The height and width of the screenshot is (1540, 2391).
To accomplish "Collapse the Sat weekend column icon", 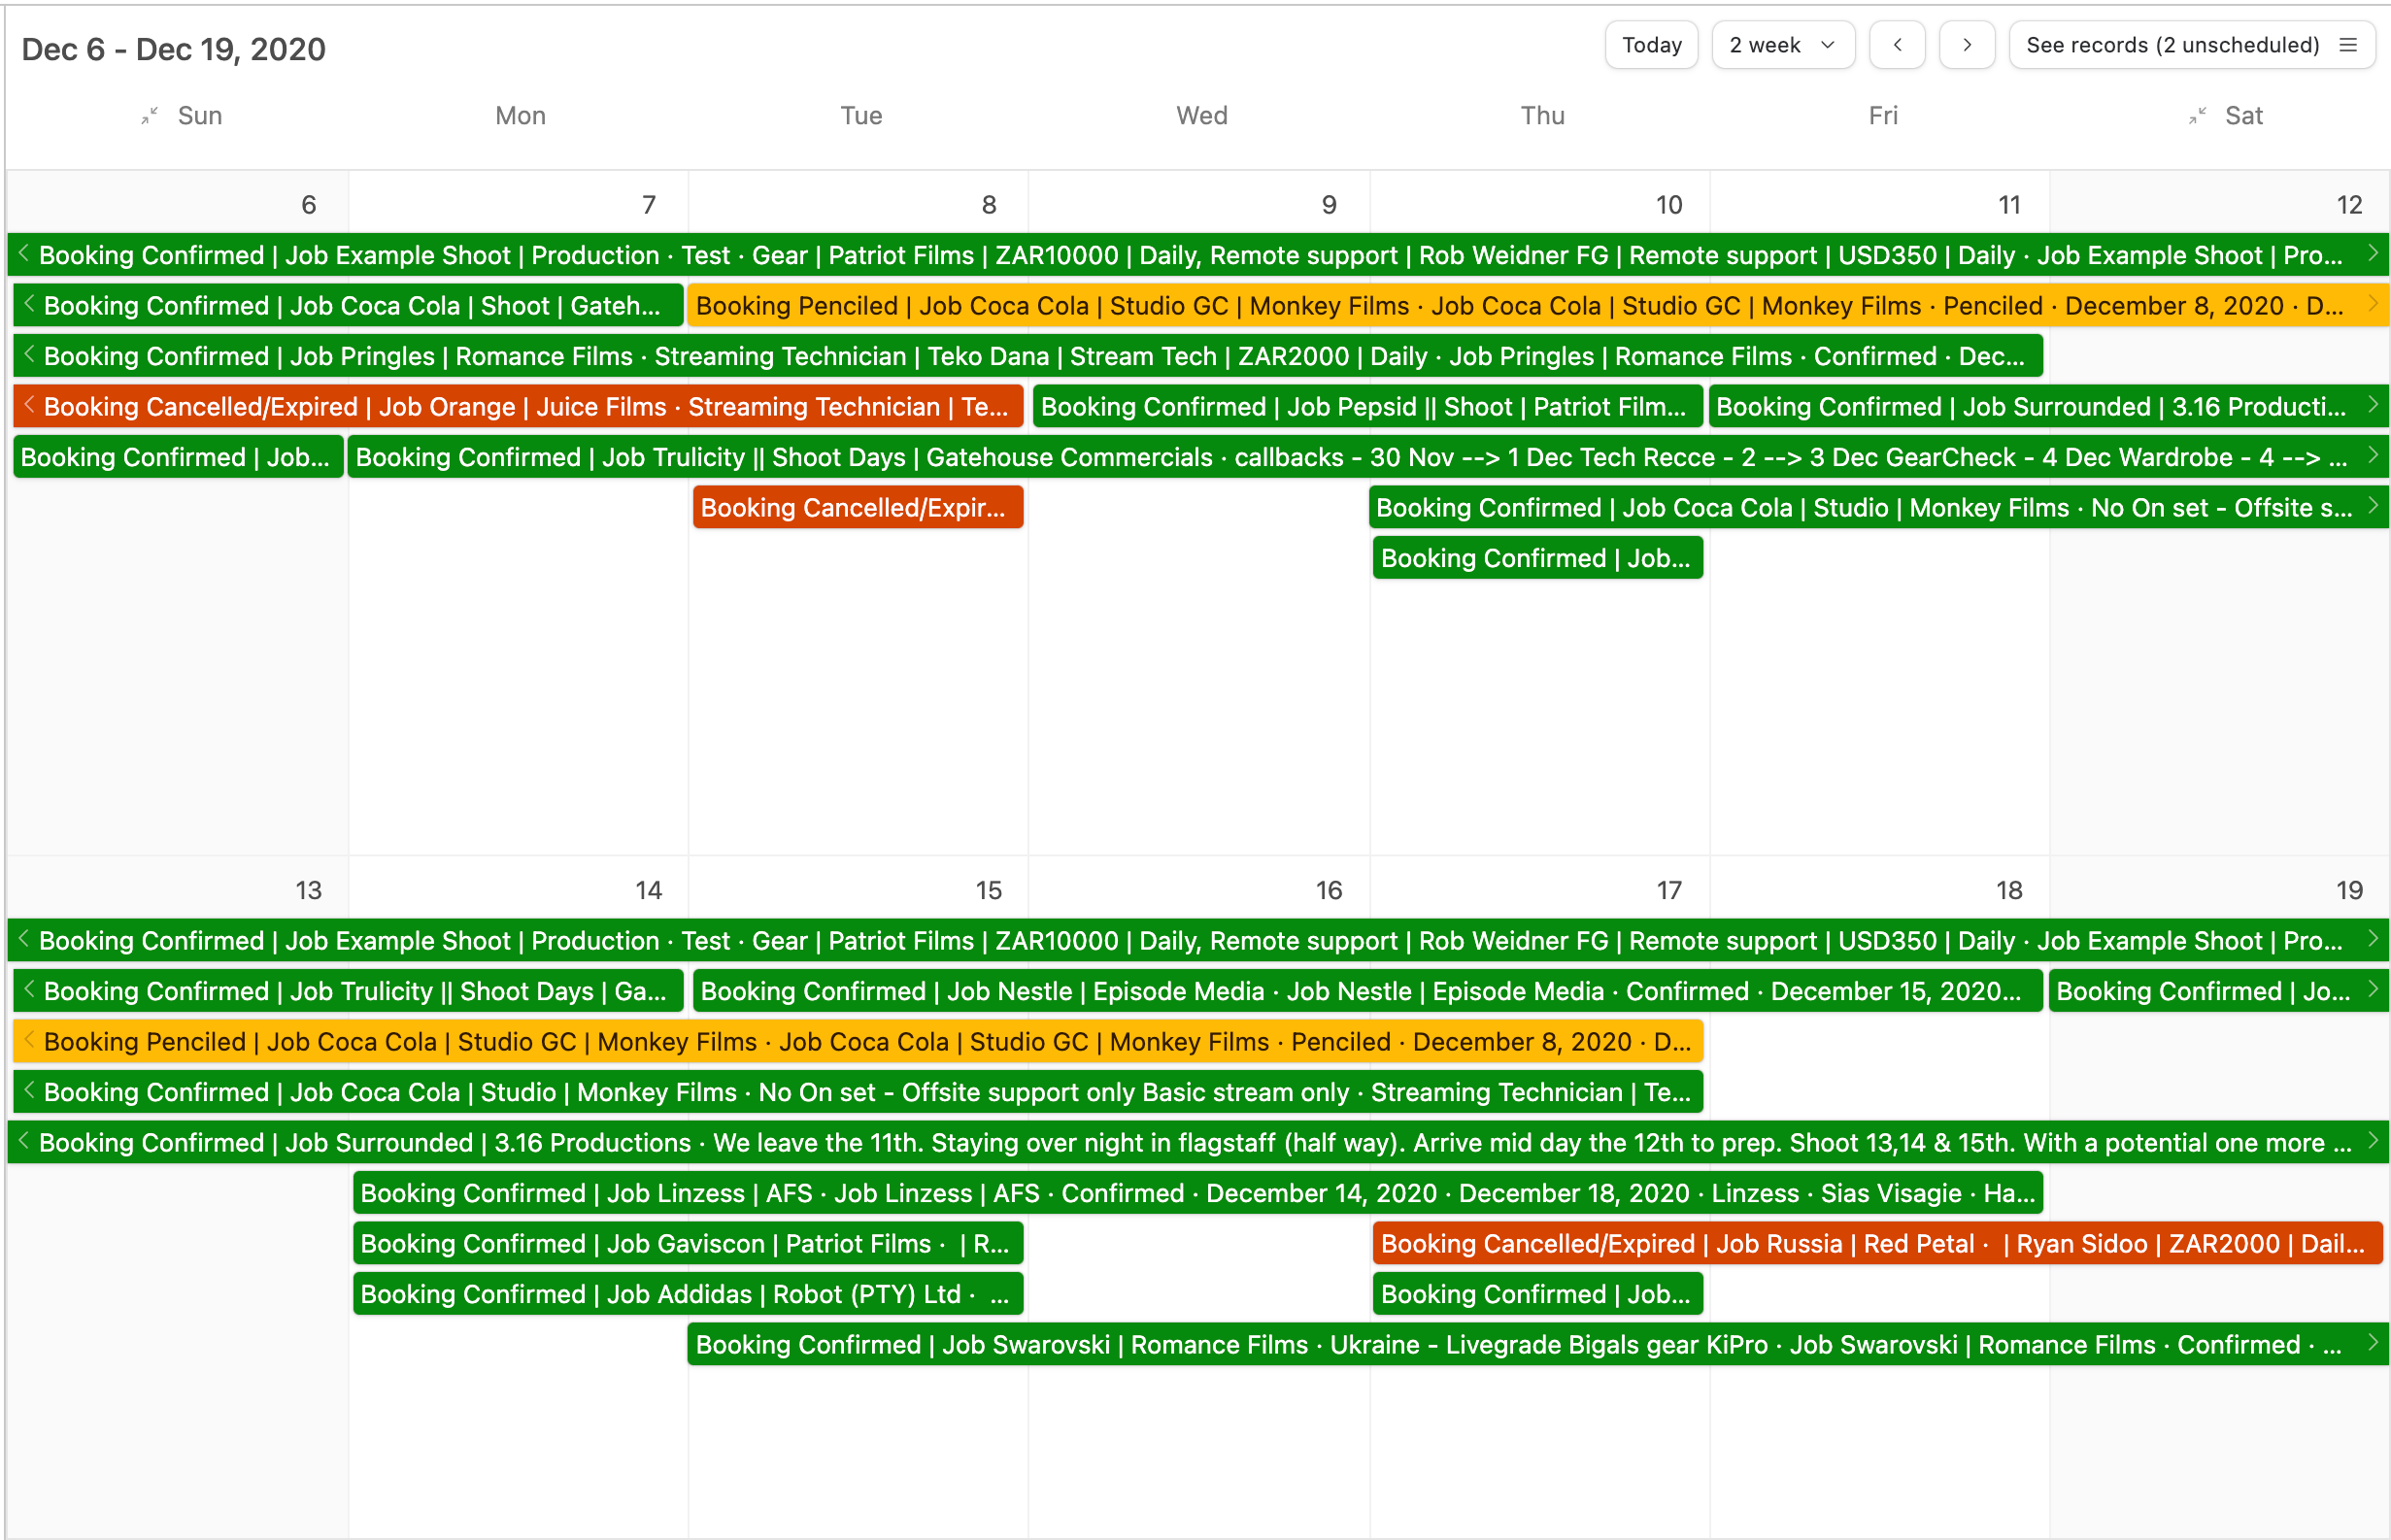I will point(2197,116).
